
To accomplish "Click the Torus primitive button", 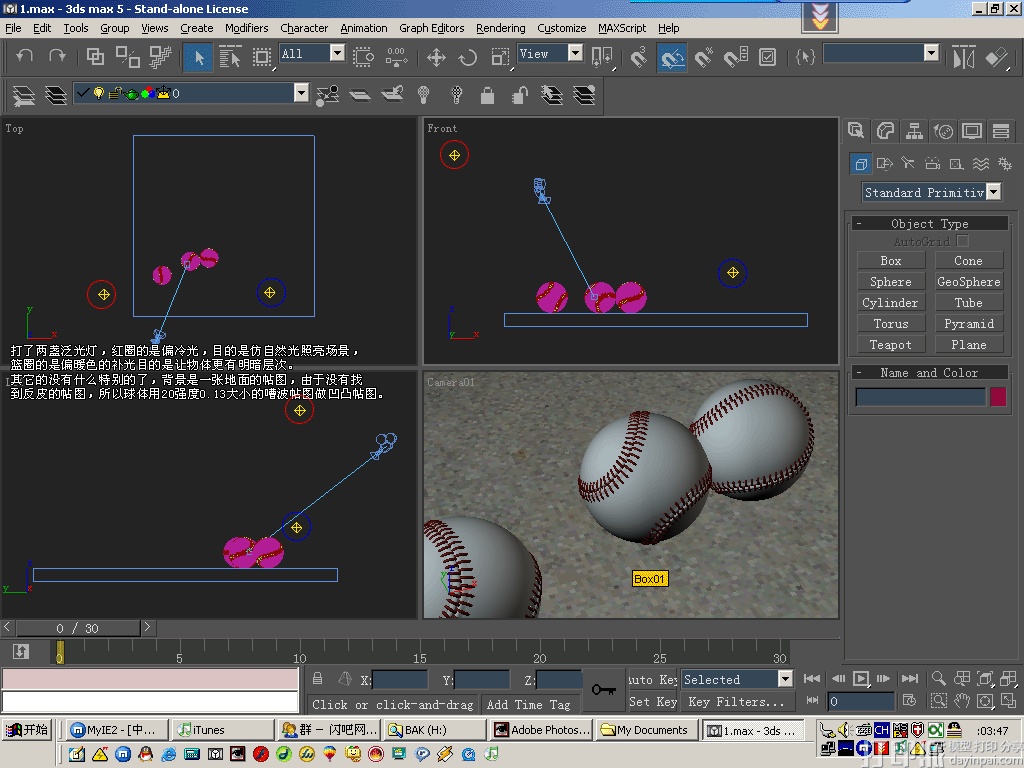I will coord(891,323).
